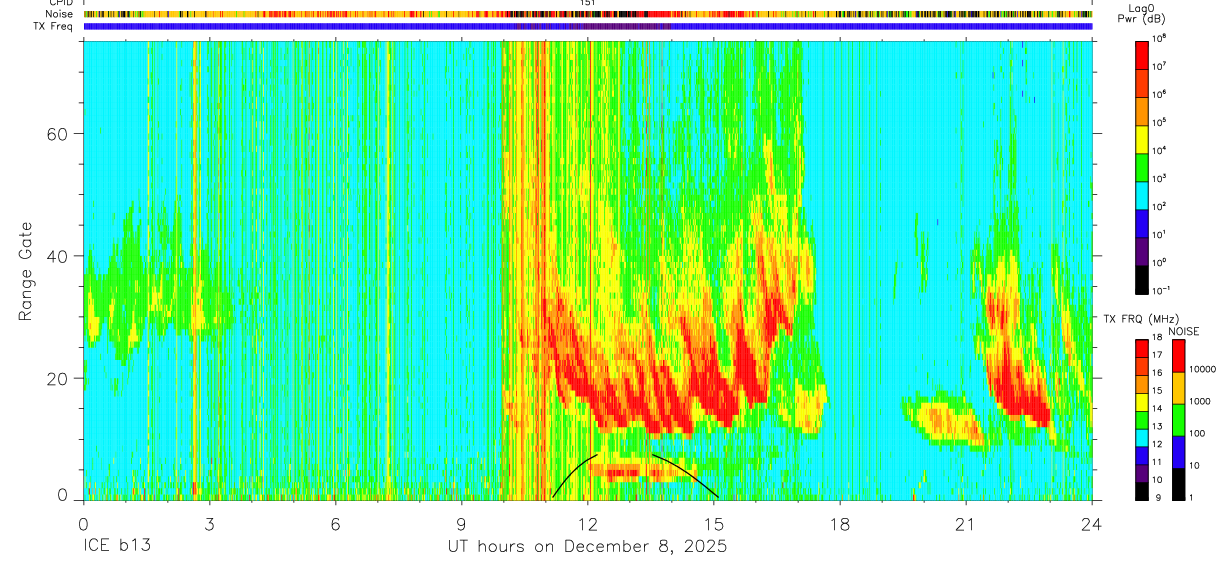
Task: Click the 1000 label on NOISE scale
Action: pos(1200,402)
